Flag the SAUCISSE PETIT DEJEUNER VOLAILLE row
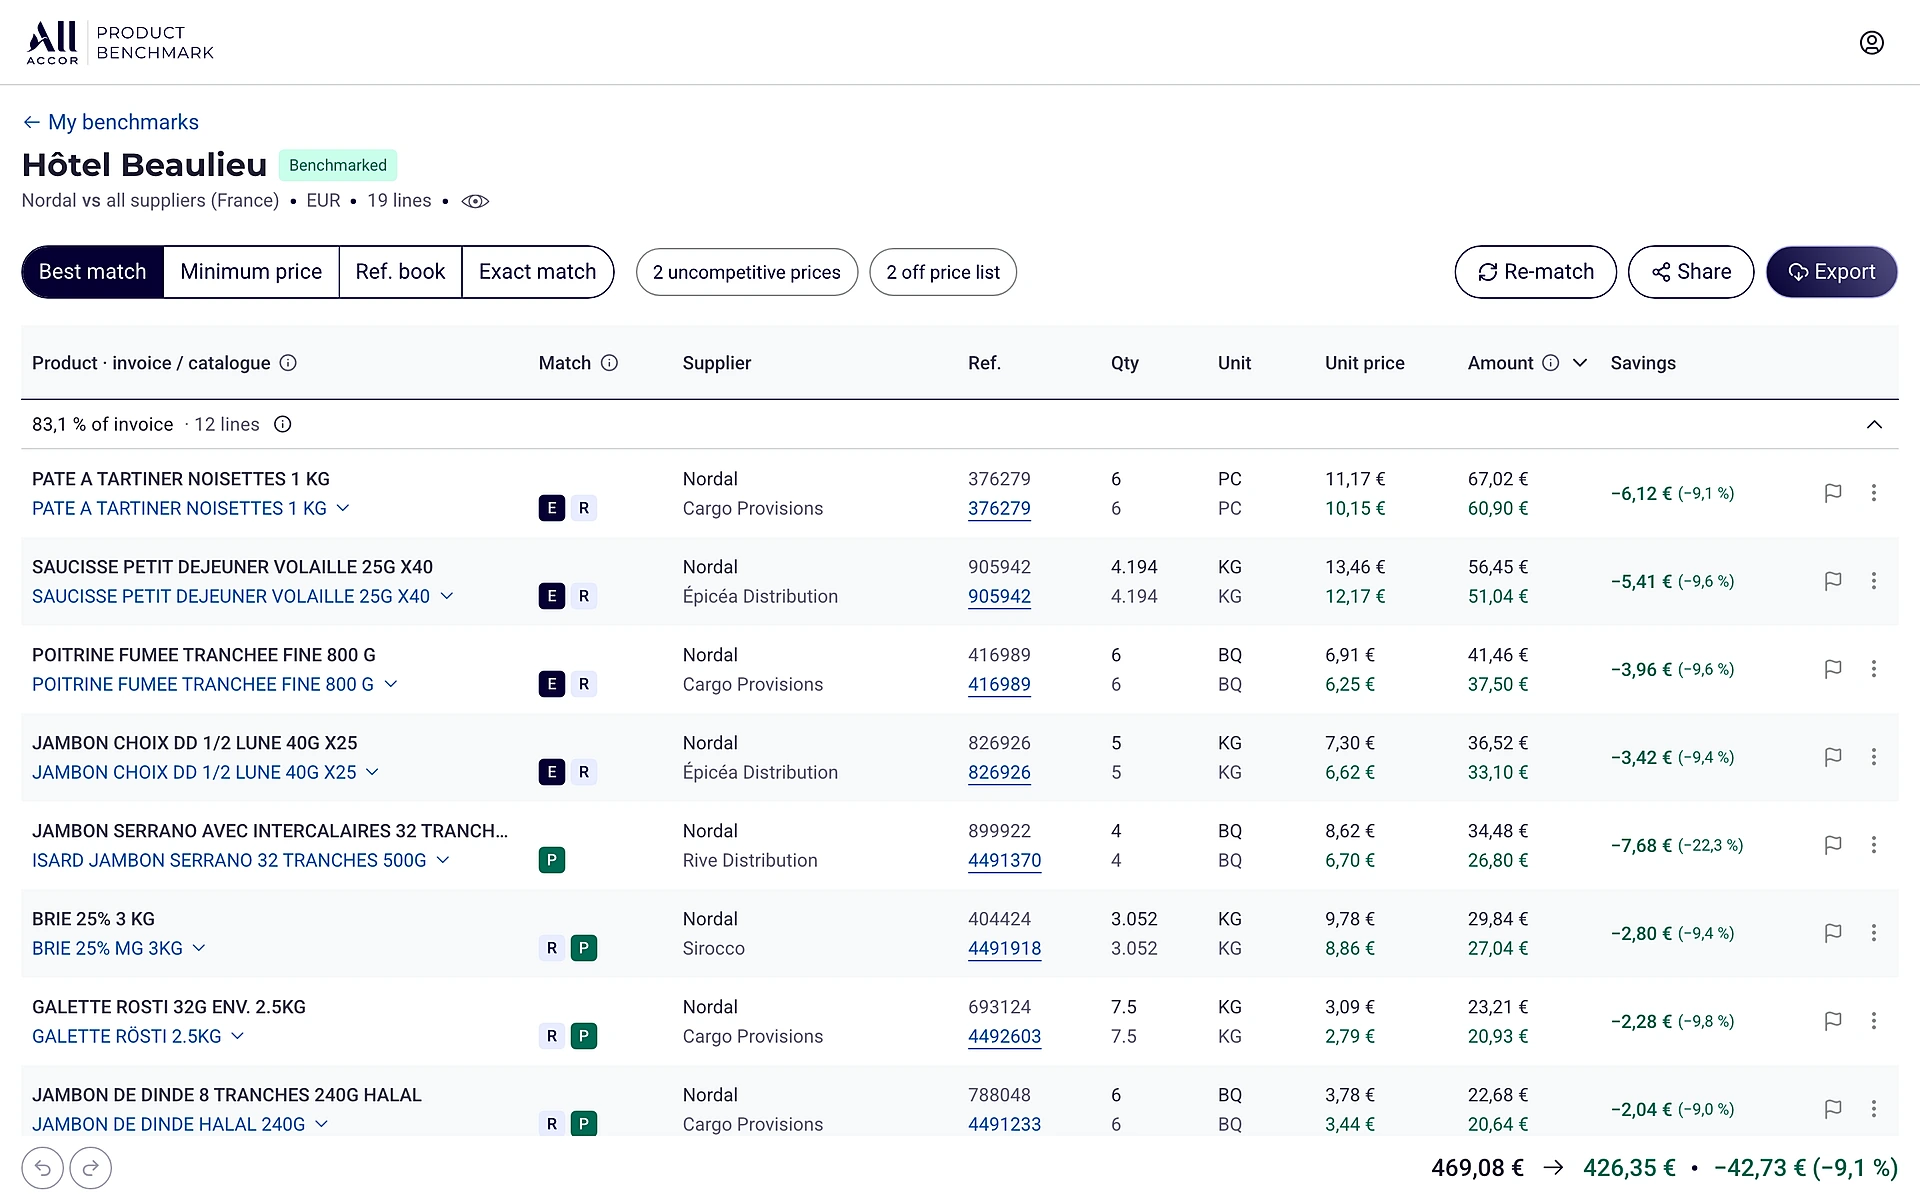This screenshot has height=1200, width=1920. tap(1833, 581)
